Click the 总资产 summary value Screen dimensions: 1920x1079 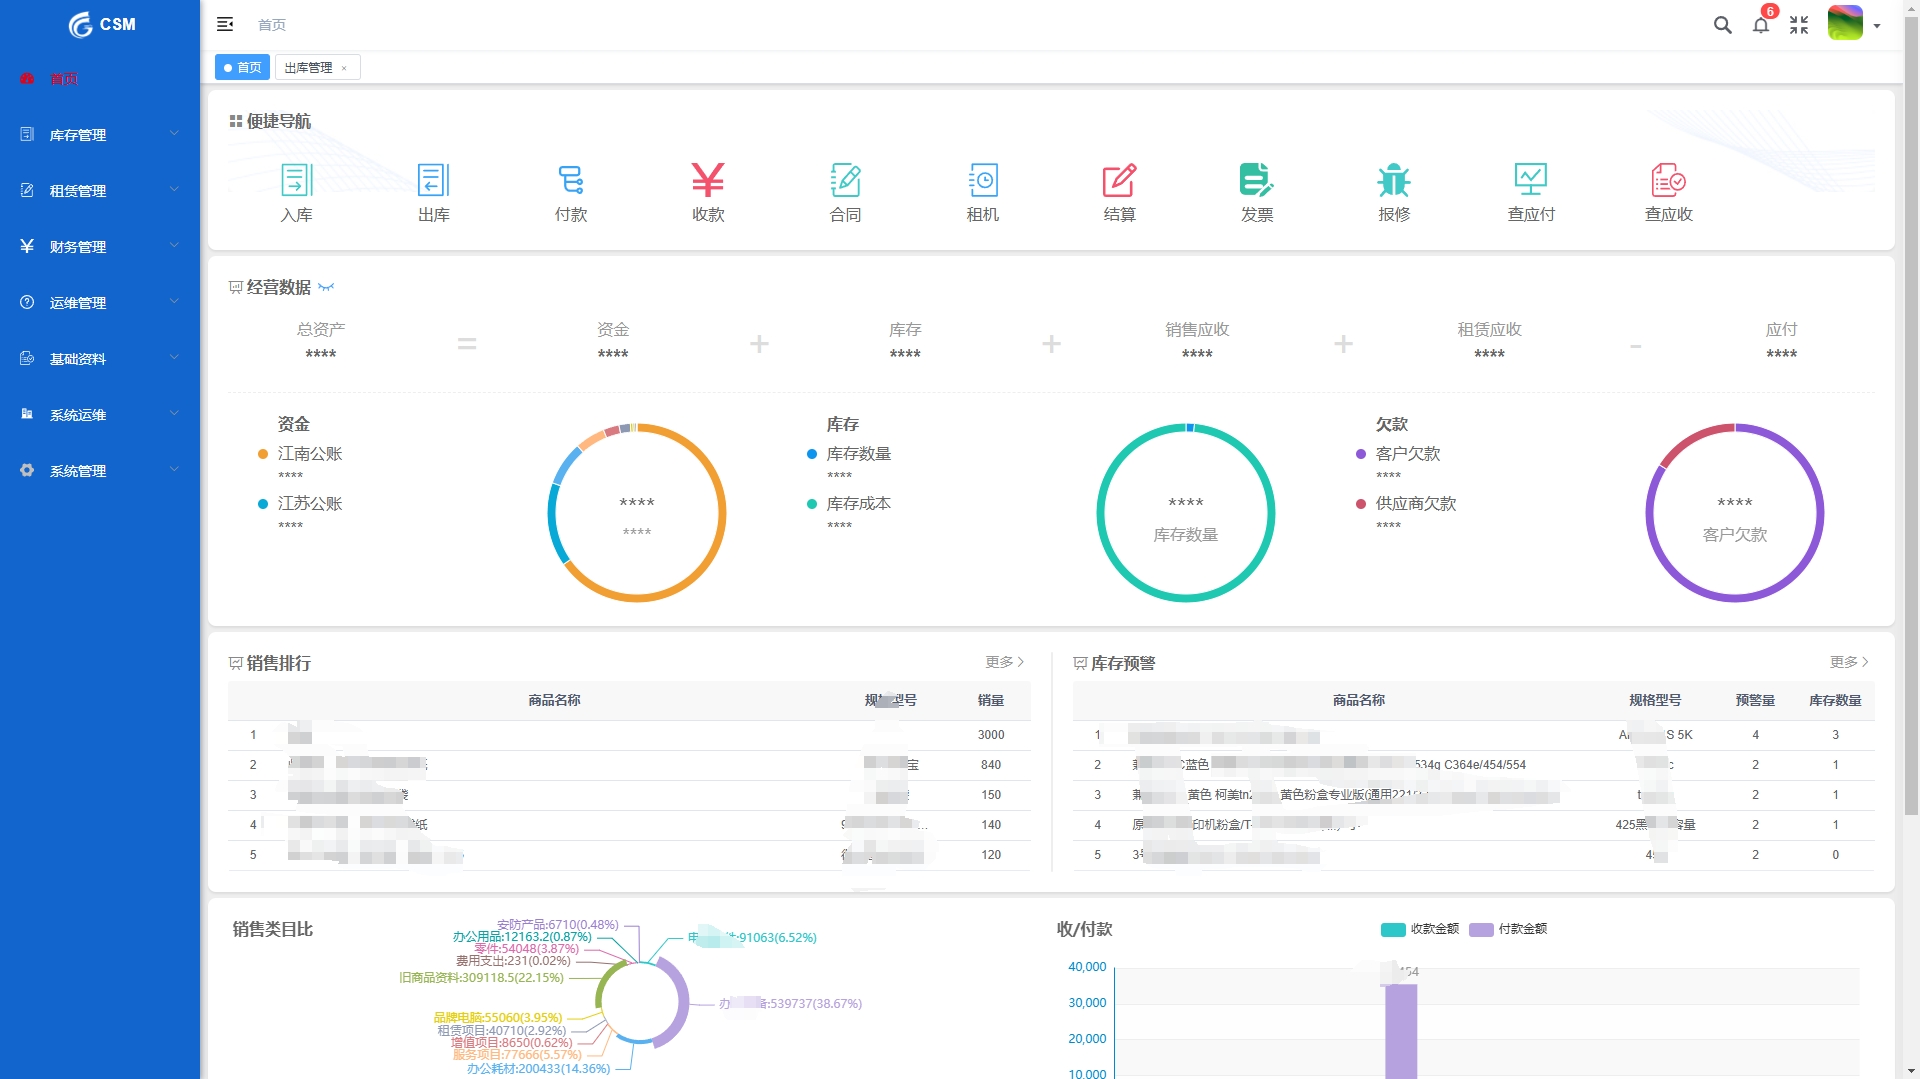click(320, 354)
